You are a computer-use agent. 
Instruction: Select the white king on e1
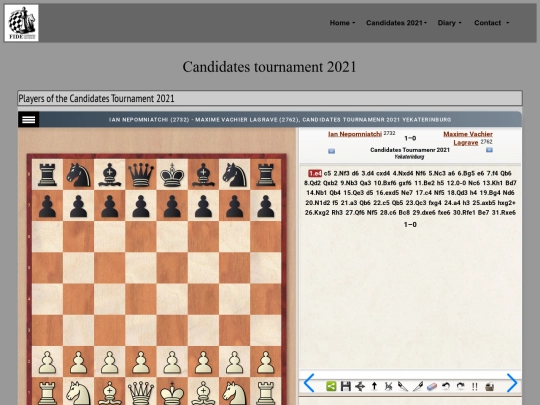pos(172,392)
